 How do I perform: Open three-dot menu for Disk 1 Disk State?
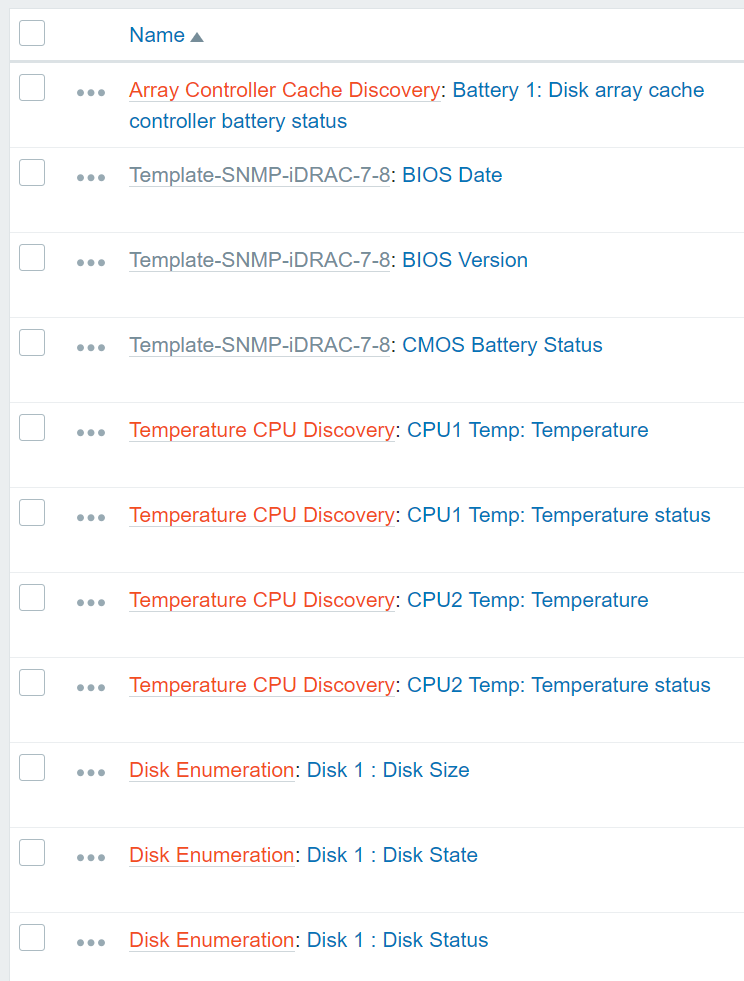(91, 857)
